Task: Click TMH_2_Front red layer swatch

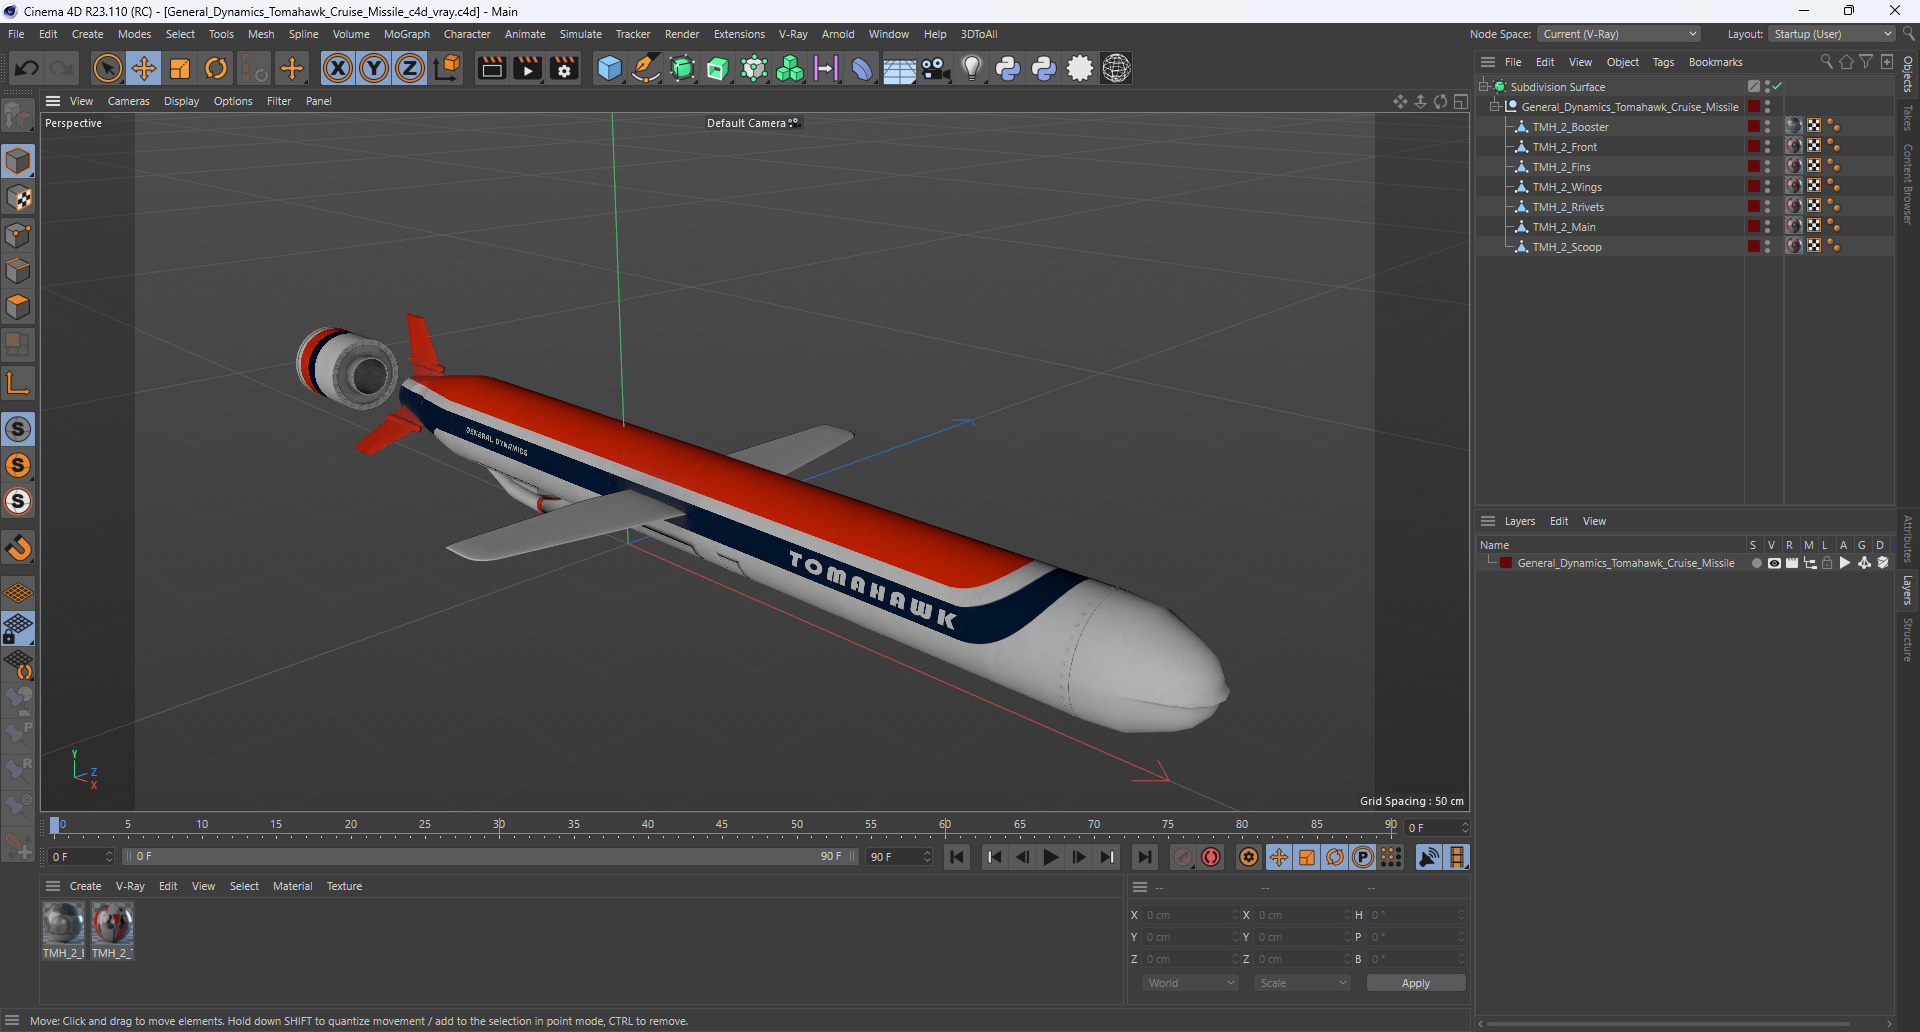Action: (1753, 146)
